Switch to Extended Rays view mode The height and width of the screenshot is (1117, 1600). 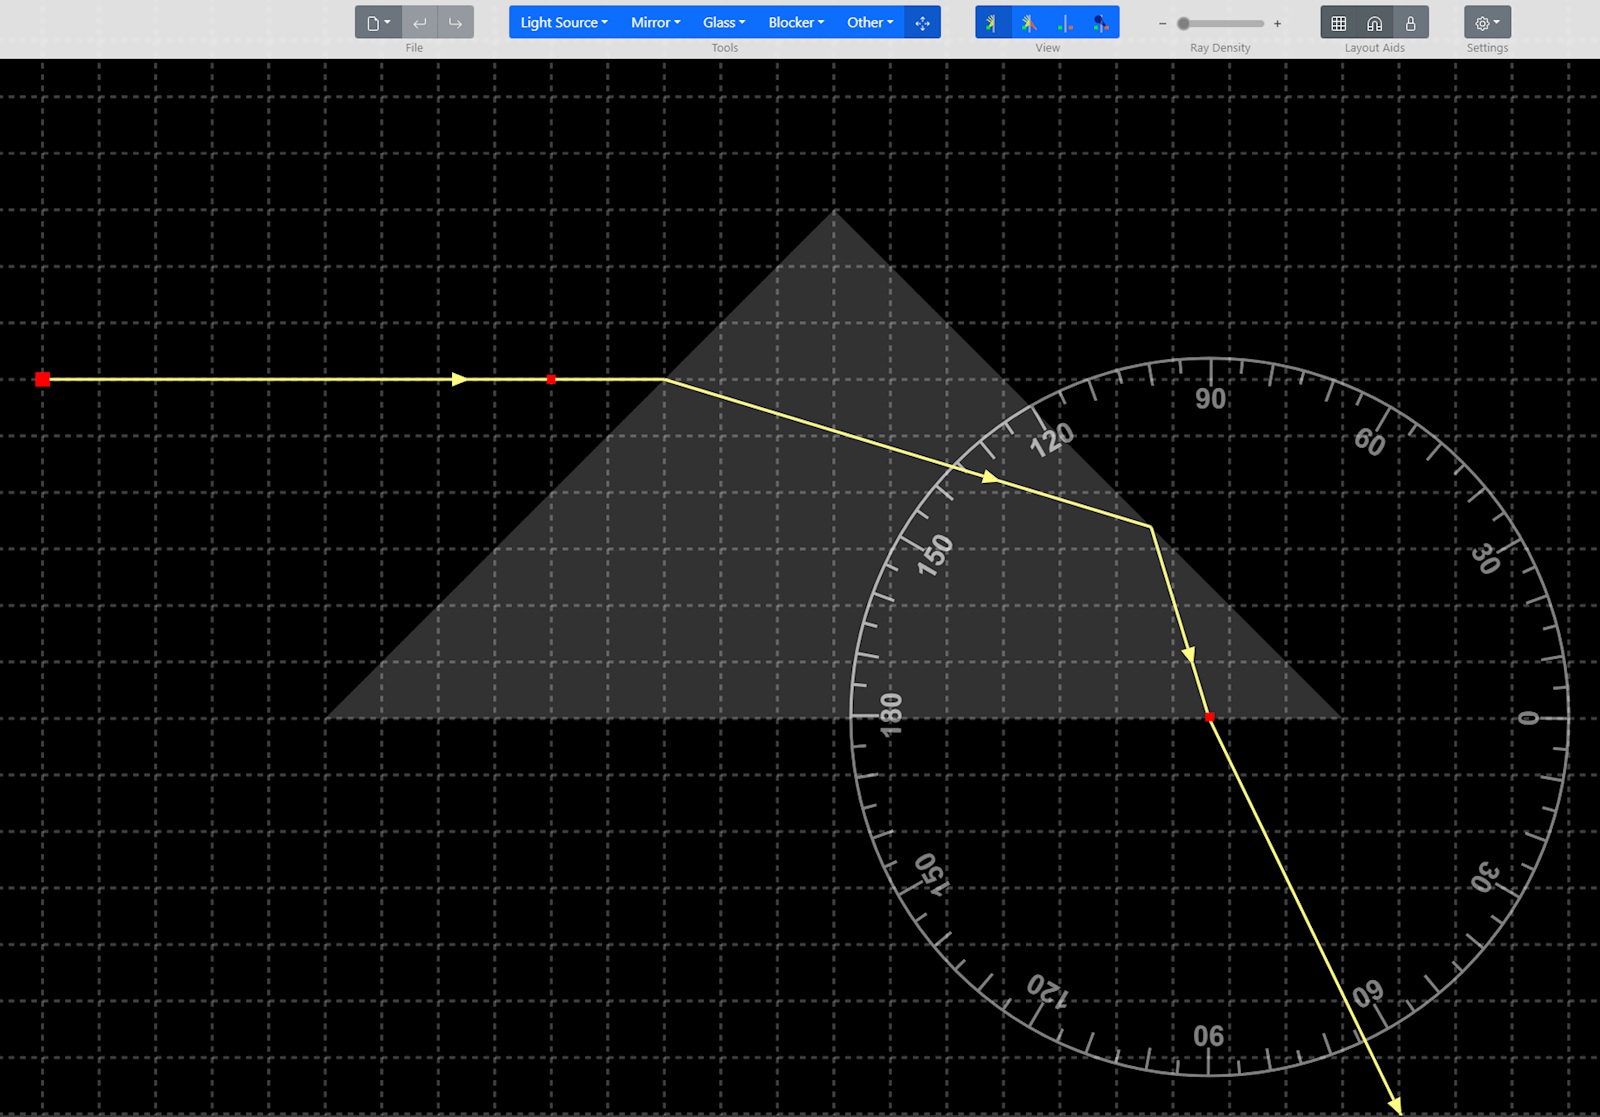[1029, 22]
